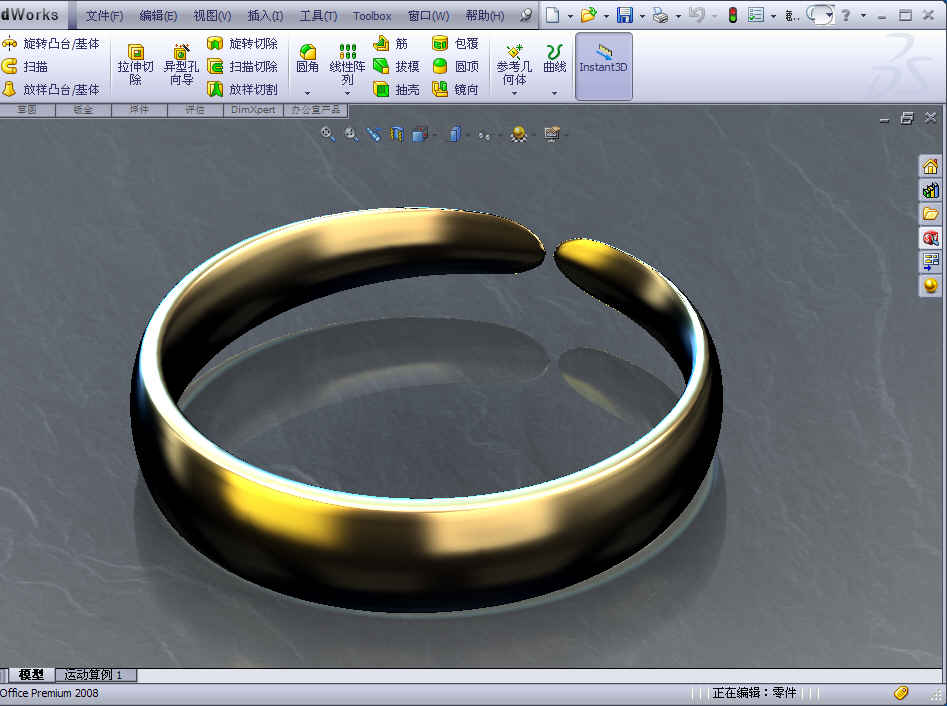The height and width of the screenshot is (706, 947).
Task: Open the 异型孔向导 hole wizard
Action: point(181,65)
